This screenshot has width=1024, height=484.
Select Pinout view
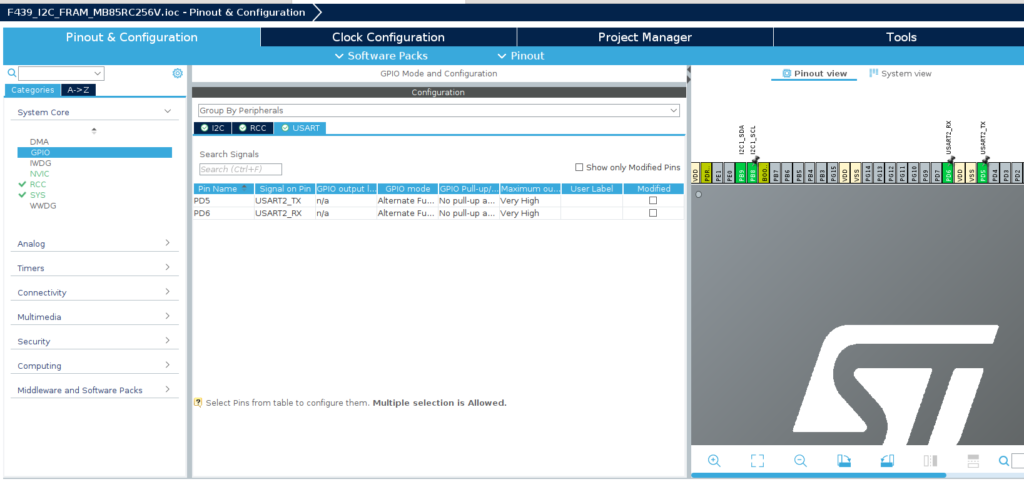(x=814, y=73)
